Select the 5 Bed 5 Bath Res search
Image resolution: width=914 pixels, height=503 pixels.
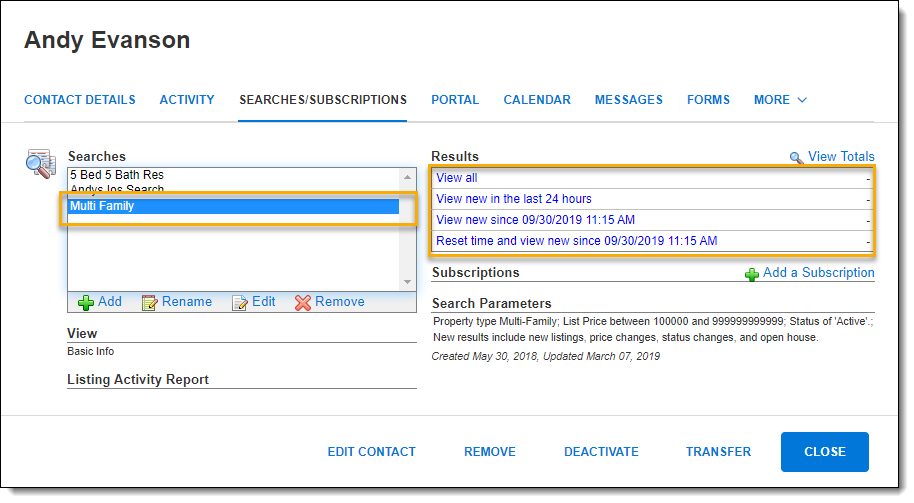pos(233,175)
